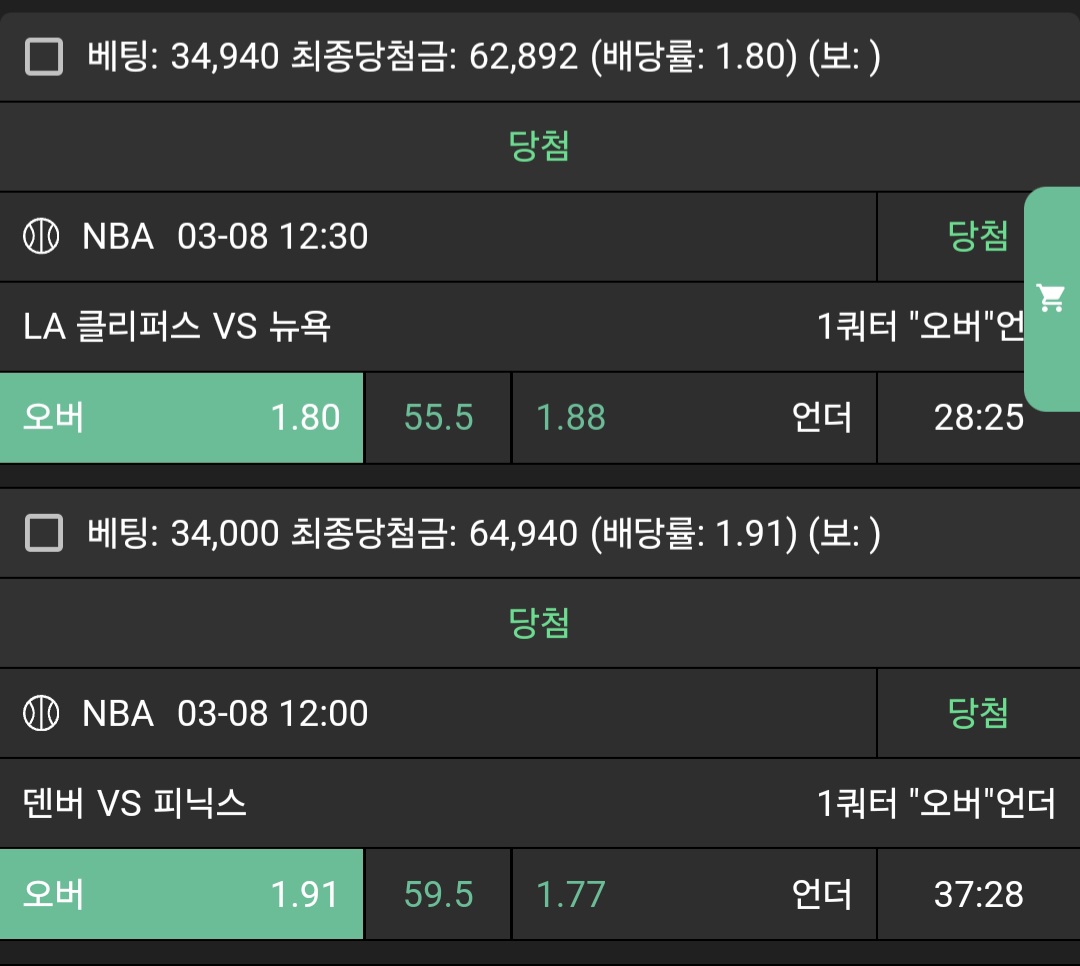Click basketball icon for 12:30 NBA game
This screenshot has height=966, width=1080.
[41, 237]
